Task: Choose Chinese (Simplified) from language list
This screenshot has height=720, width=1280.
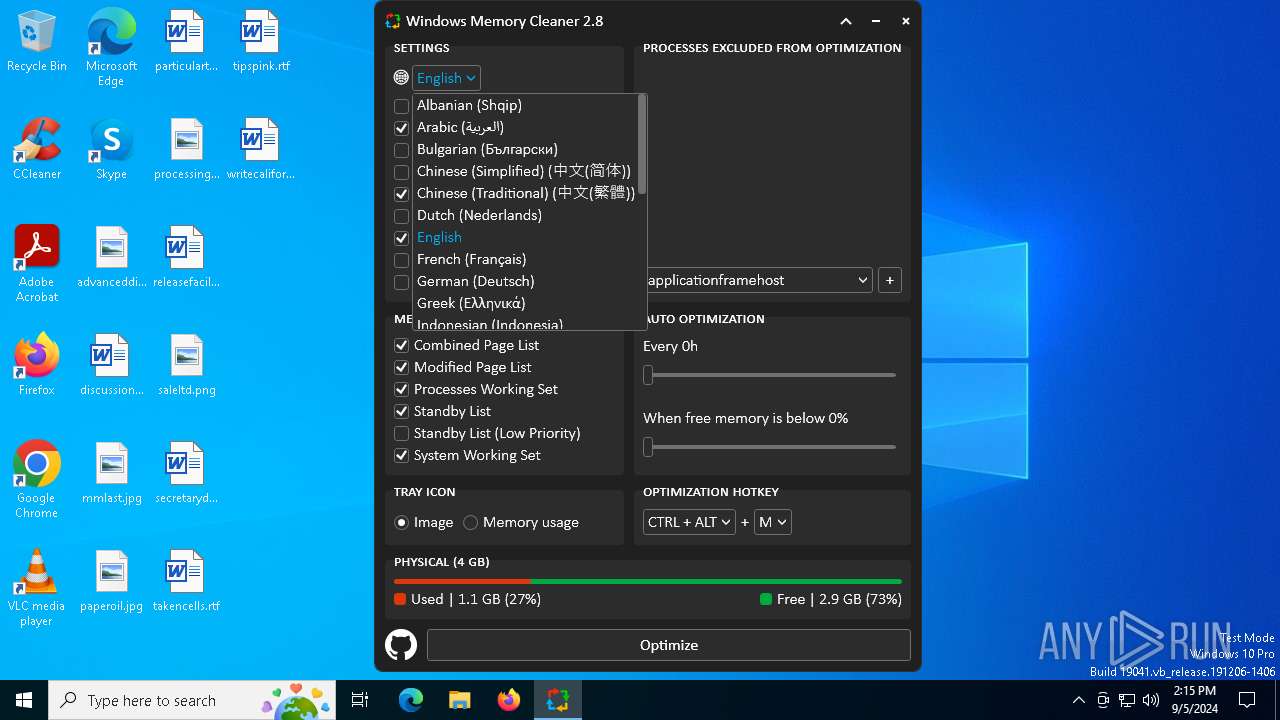Action: (524, 171)
